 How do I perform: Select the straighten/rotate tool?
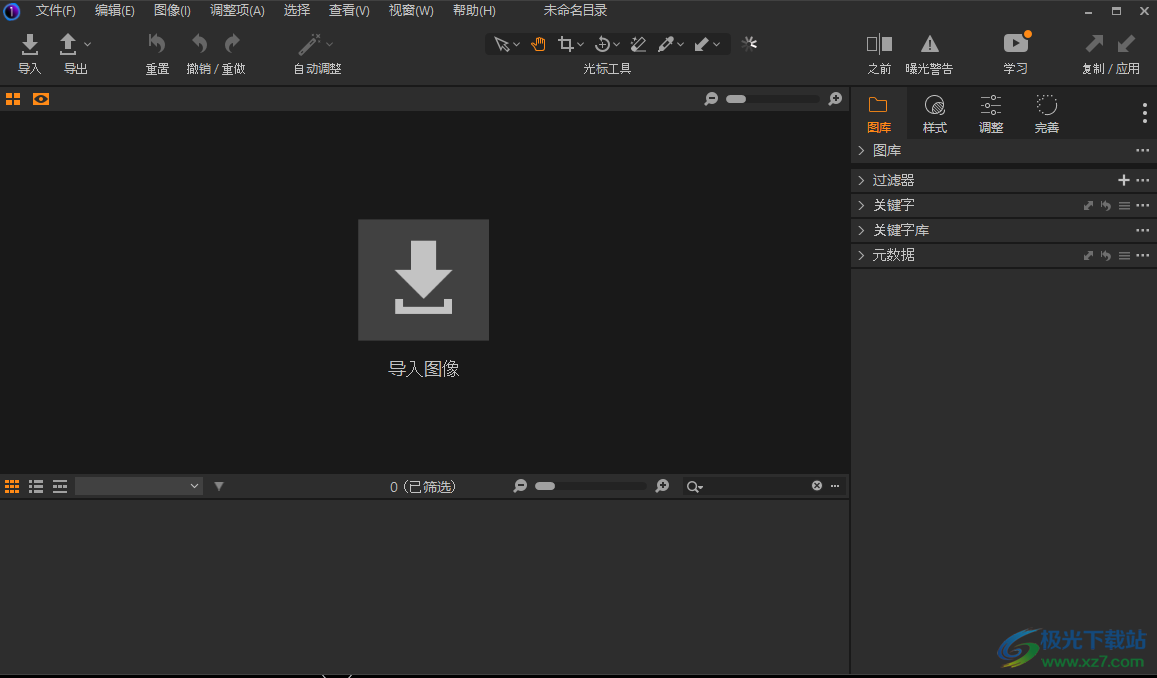point(602,44)
